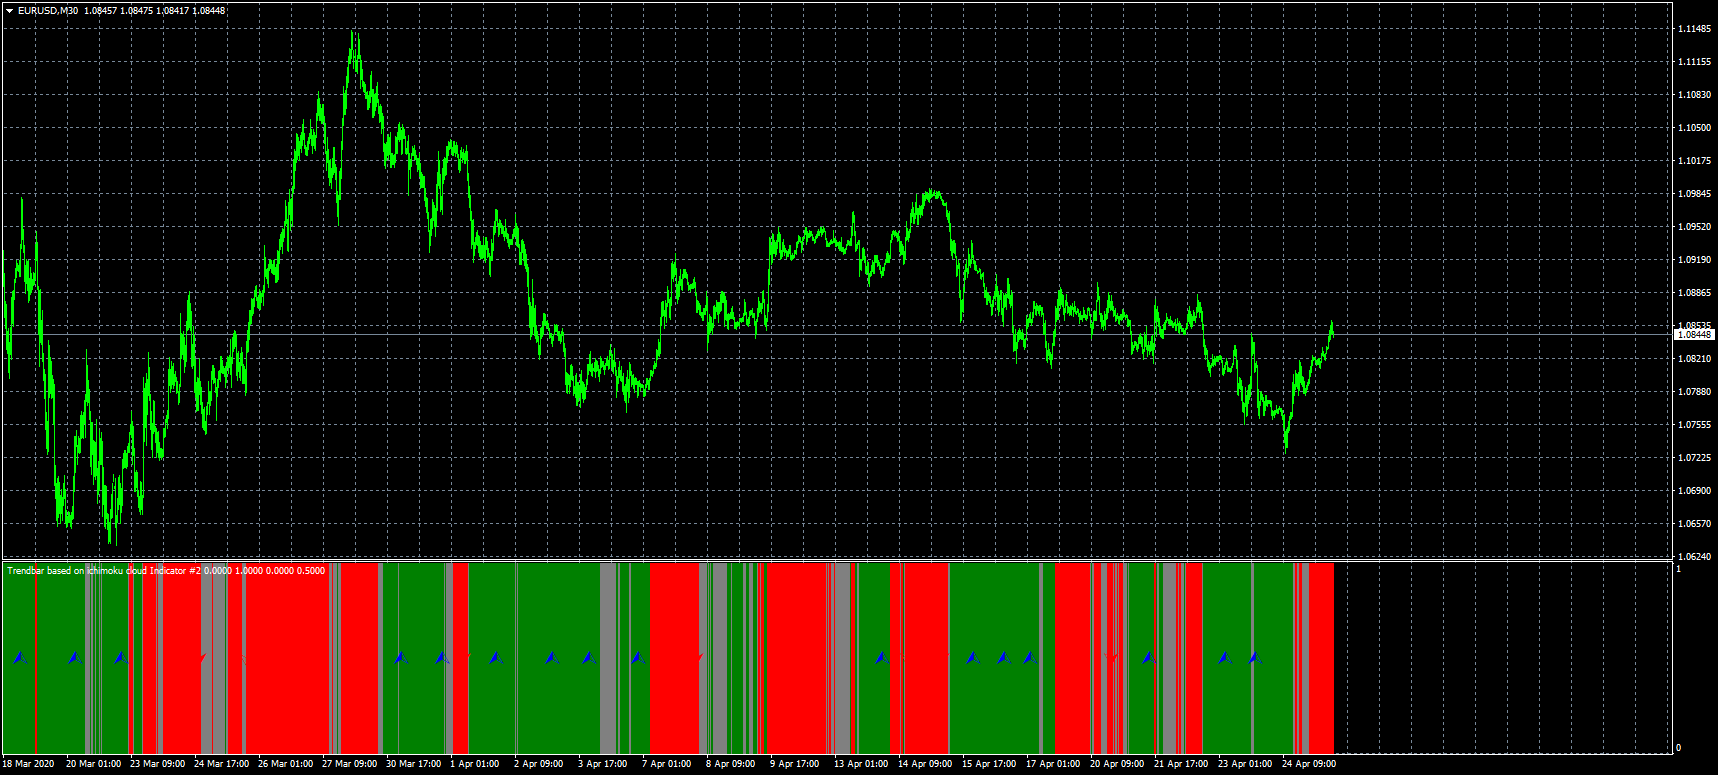Click the 1.06570 price axis label
Screen dimensions: 1718x775
(1694, 524)
